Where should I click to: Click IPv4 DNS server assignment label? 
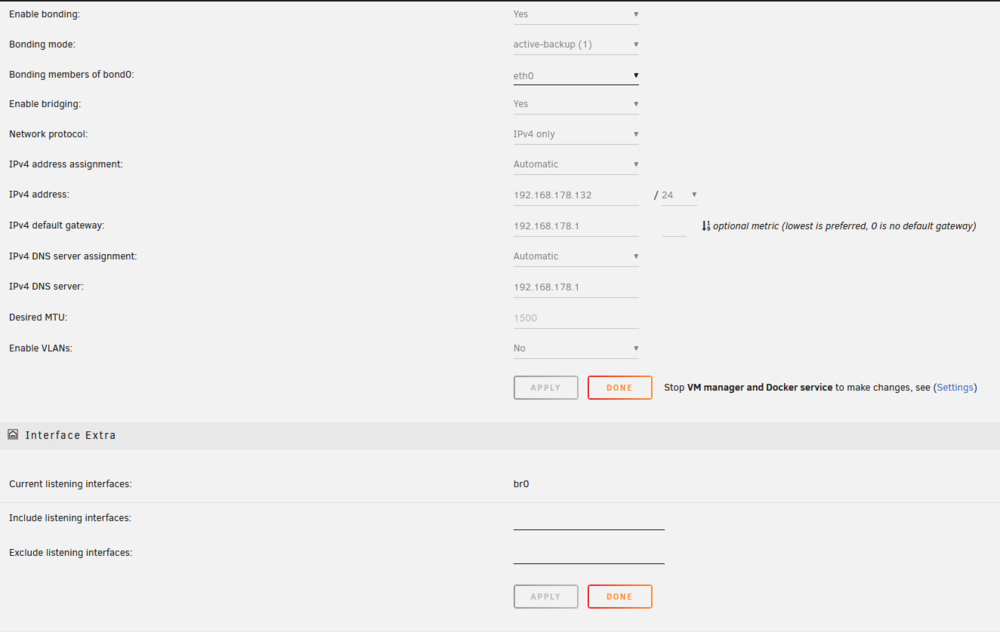tap(73, 256)
